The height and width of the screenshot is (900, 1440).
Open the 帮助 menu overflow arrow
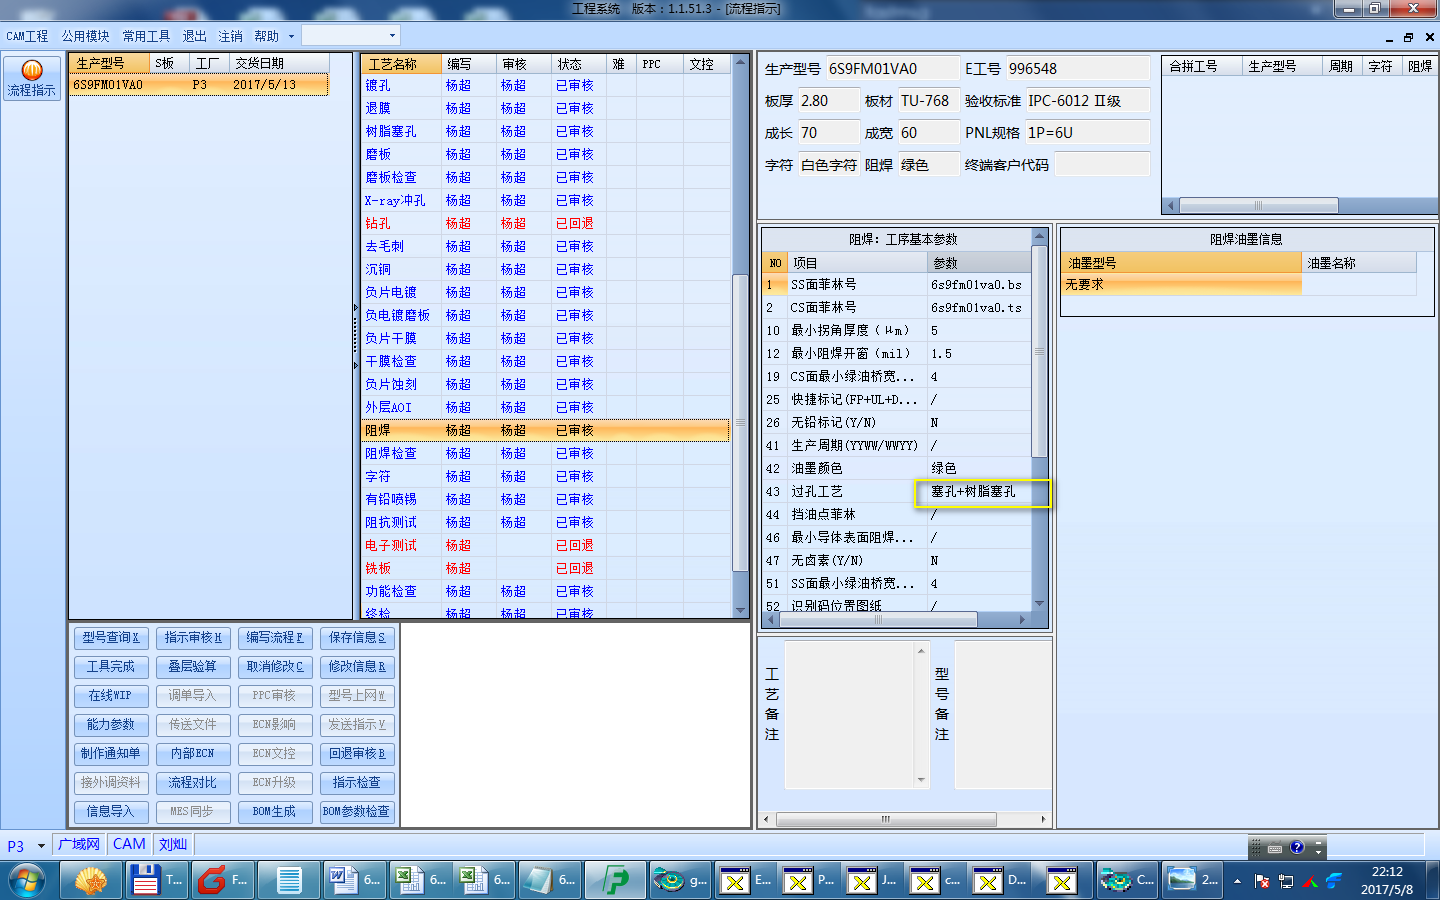(x=291, y=36)
